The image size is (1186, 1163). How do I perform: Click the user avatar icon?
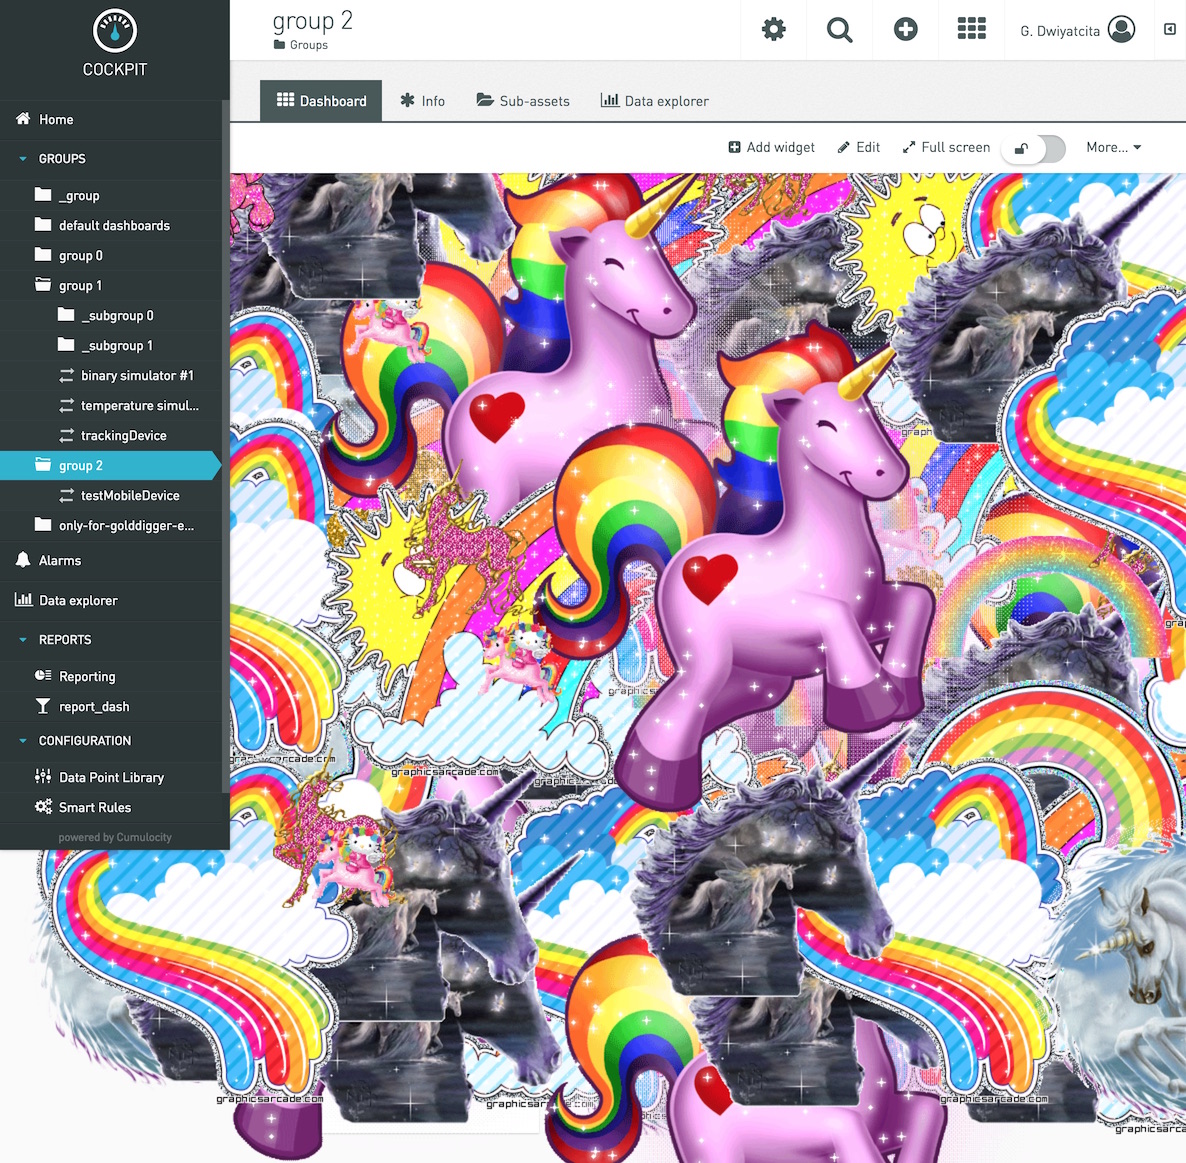(1121, 29)
